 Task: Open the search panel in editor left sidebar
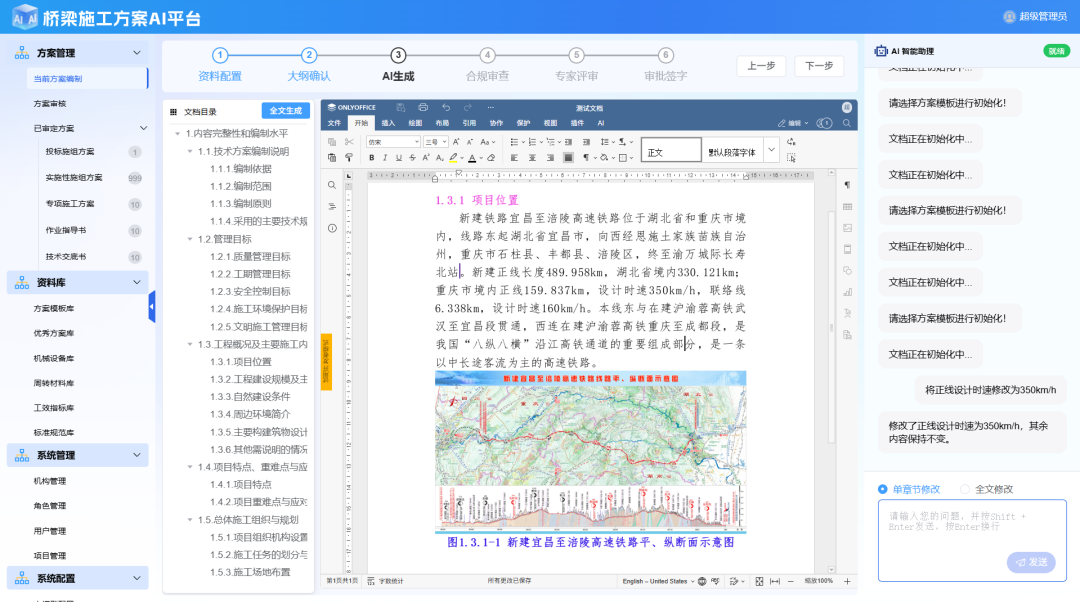332,185
